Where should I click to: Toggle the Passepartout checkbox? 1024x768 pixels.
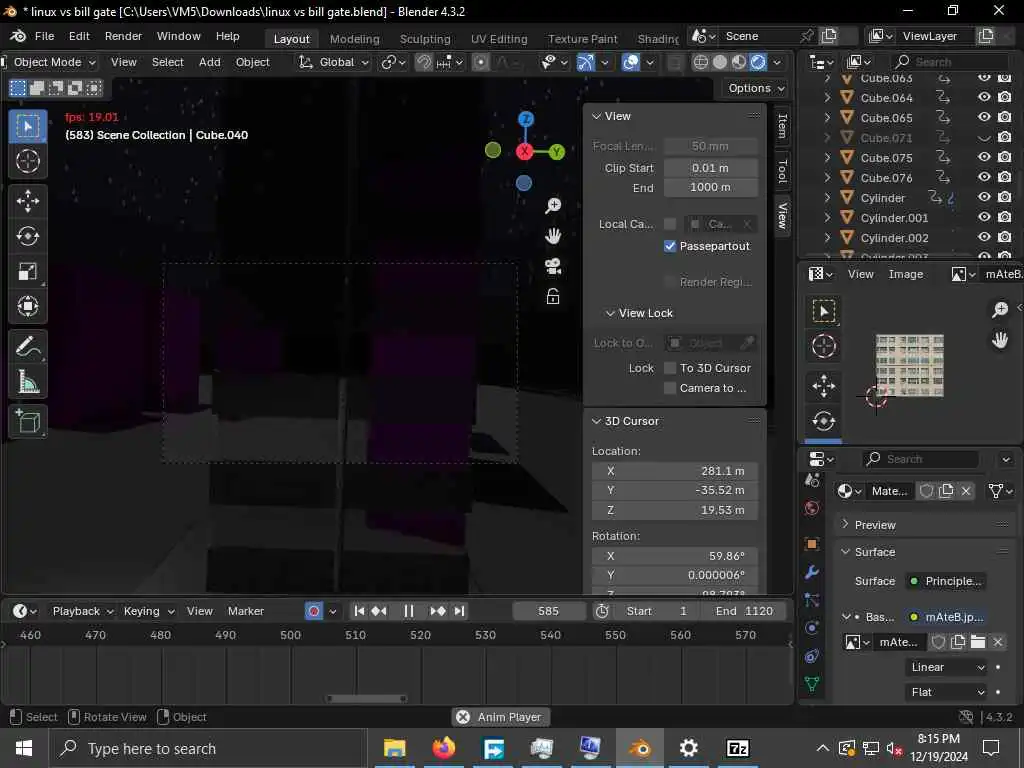(670, 246)
